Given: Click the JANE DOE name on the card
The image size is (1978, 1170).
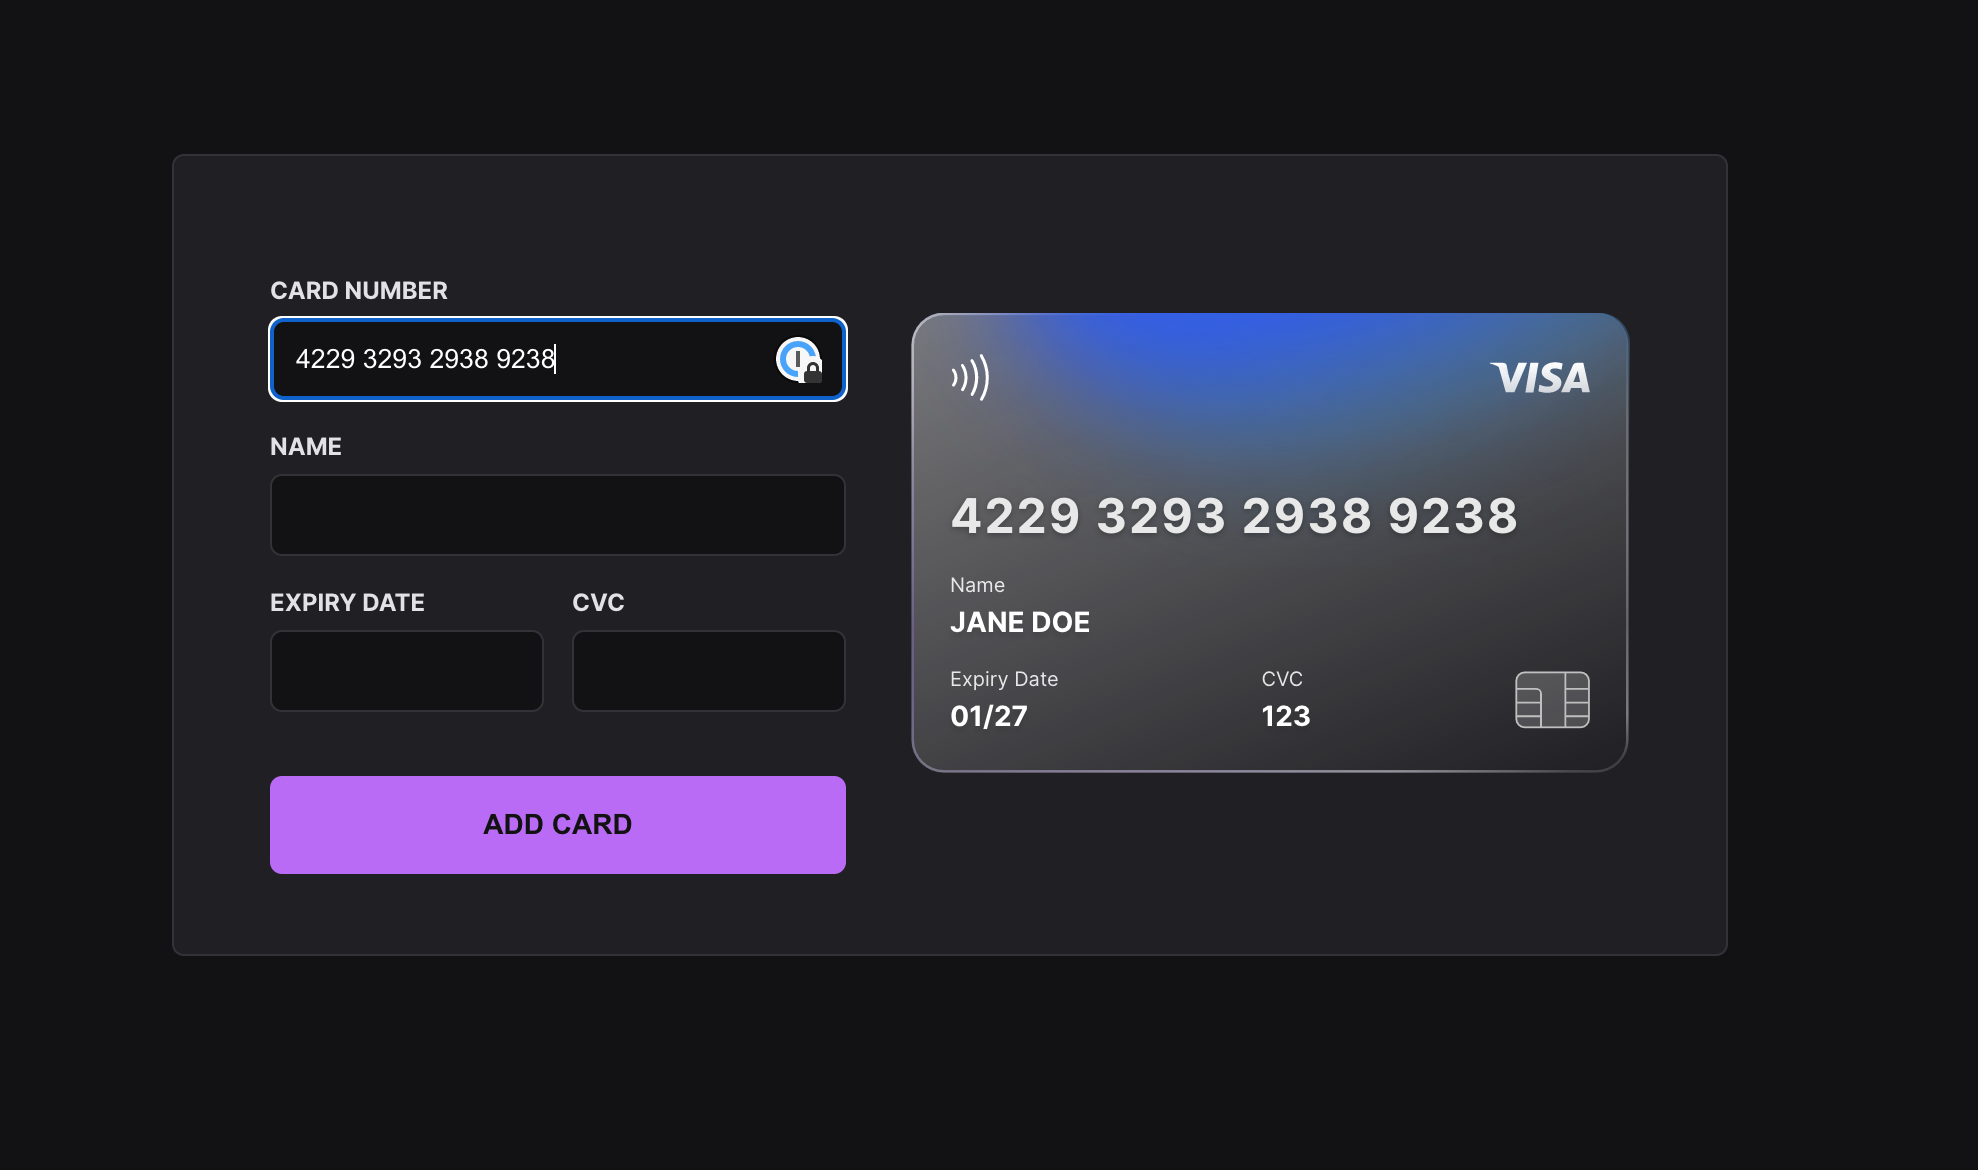Looking at the screenshot, I should [x=1020, y=621].
